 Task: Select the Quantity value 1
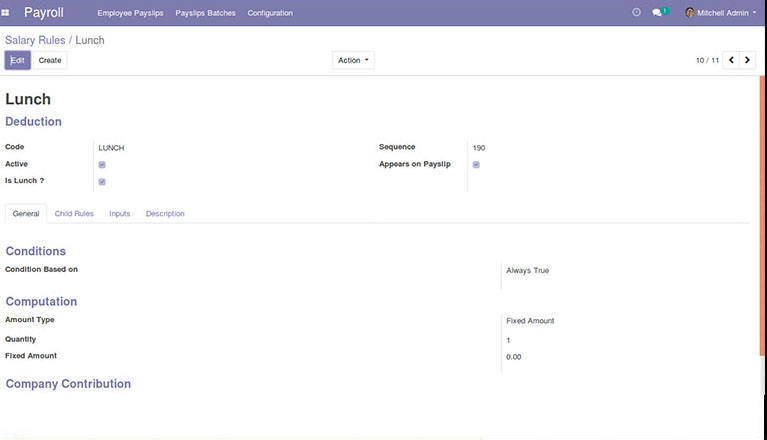508,340
